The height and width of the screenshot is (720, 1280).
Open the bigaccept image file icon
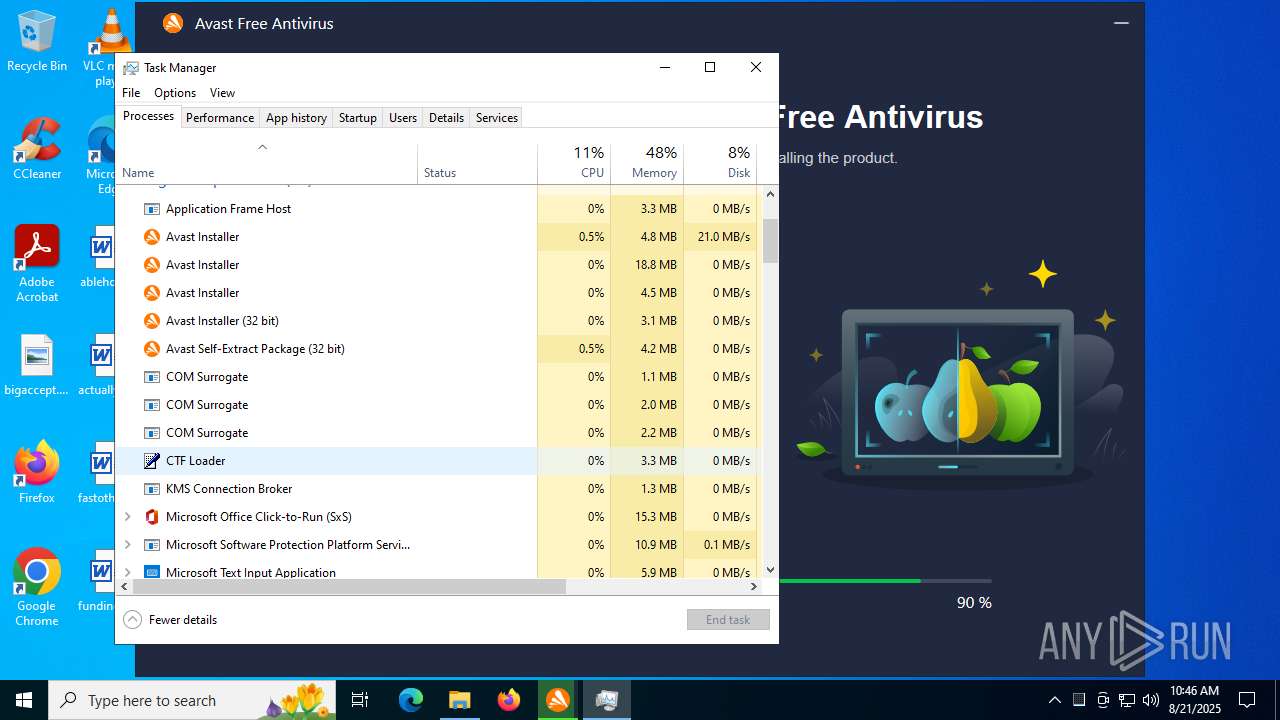(37, 366)
